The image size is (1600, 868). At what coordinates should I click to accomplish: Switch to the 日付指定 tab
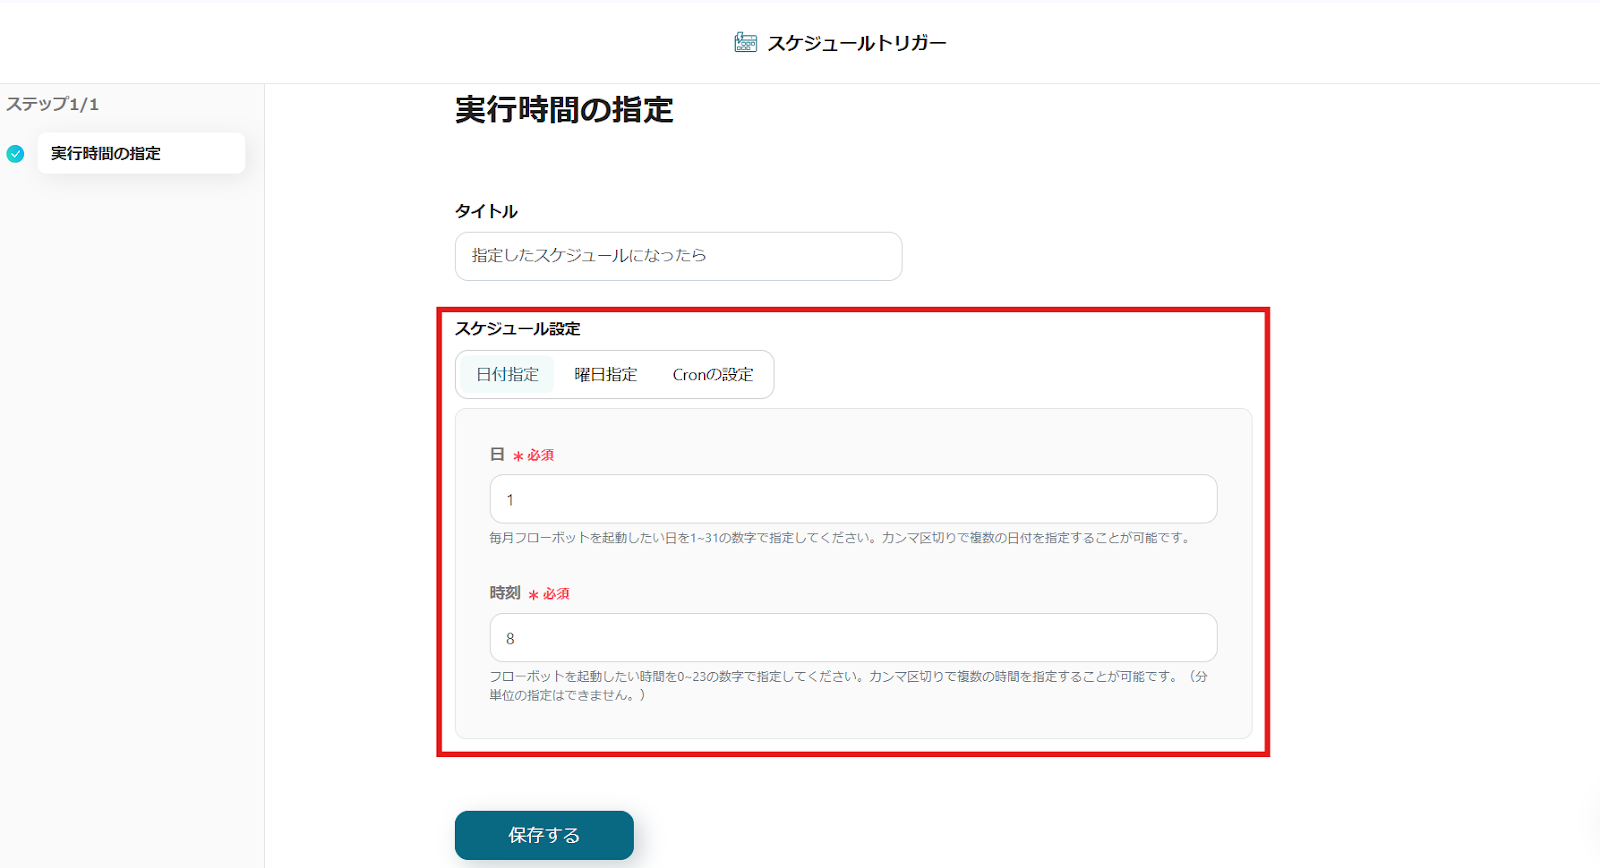click(x=507, y=374)
